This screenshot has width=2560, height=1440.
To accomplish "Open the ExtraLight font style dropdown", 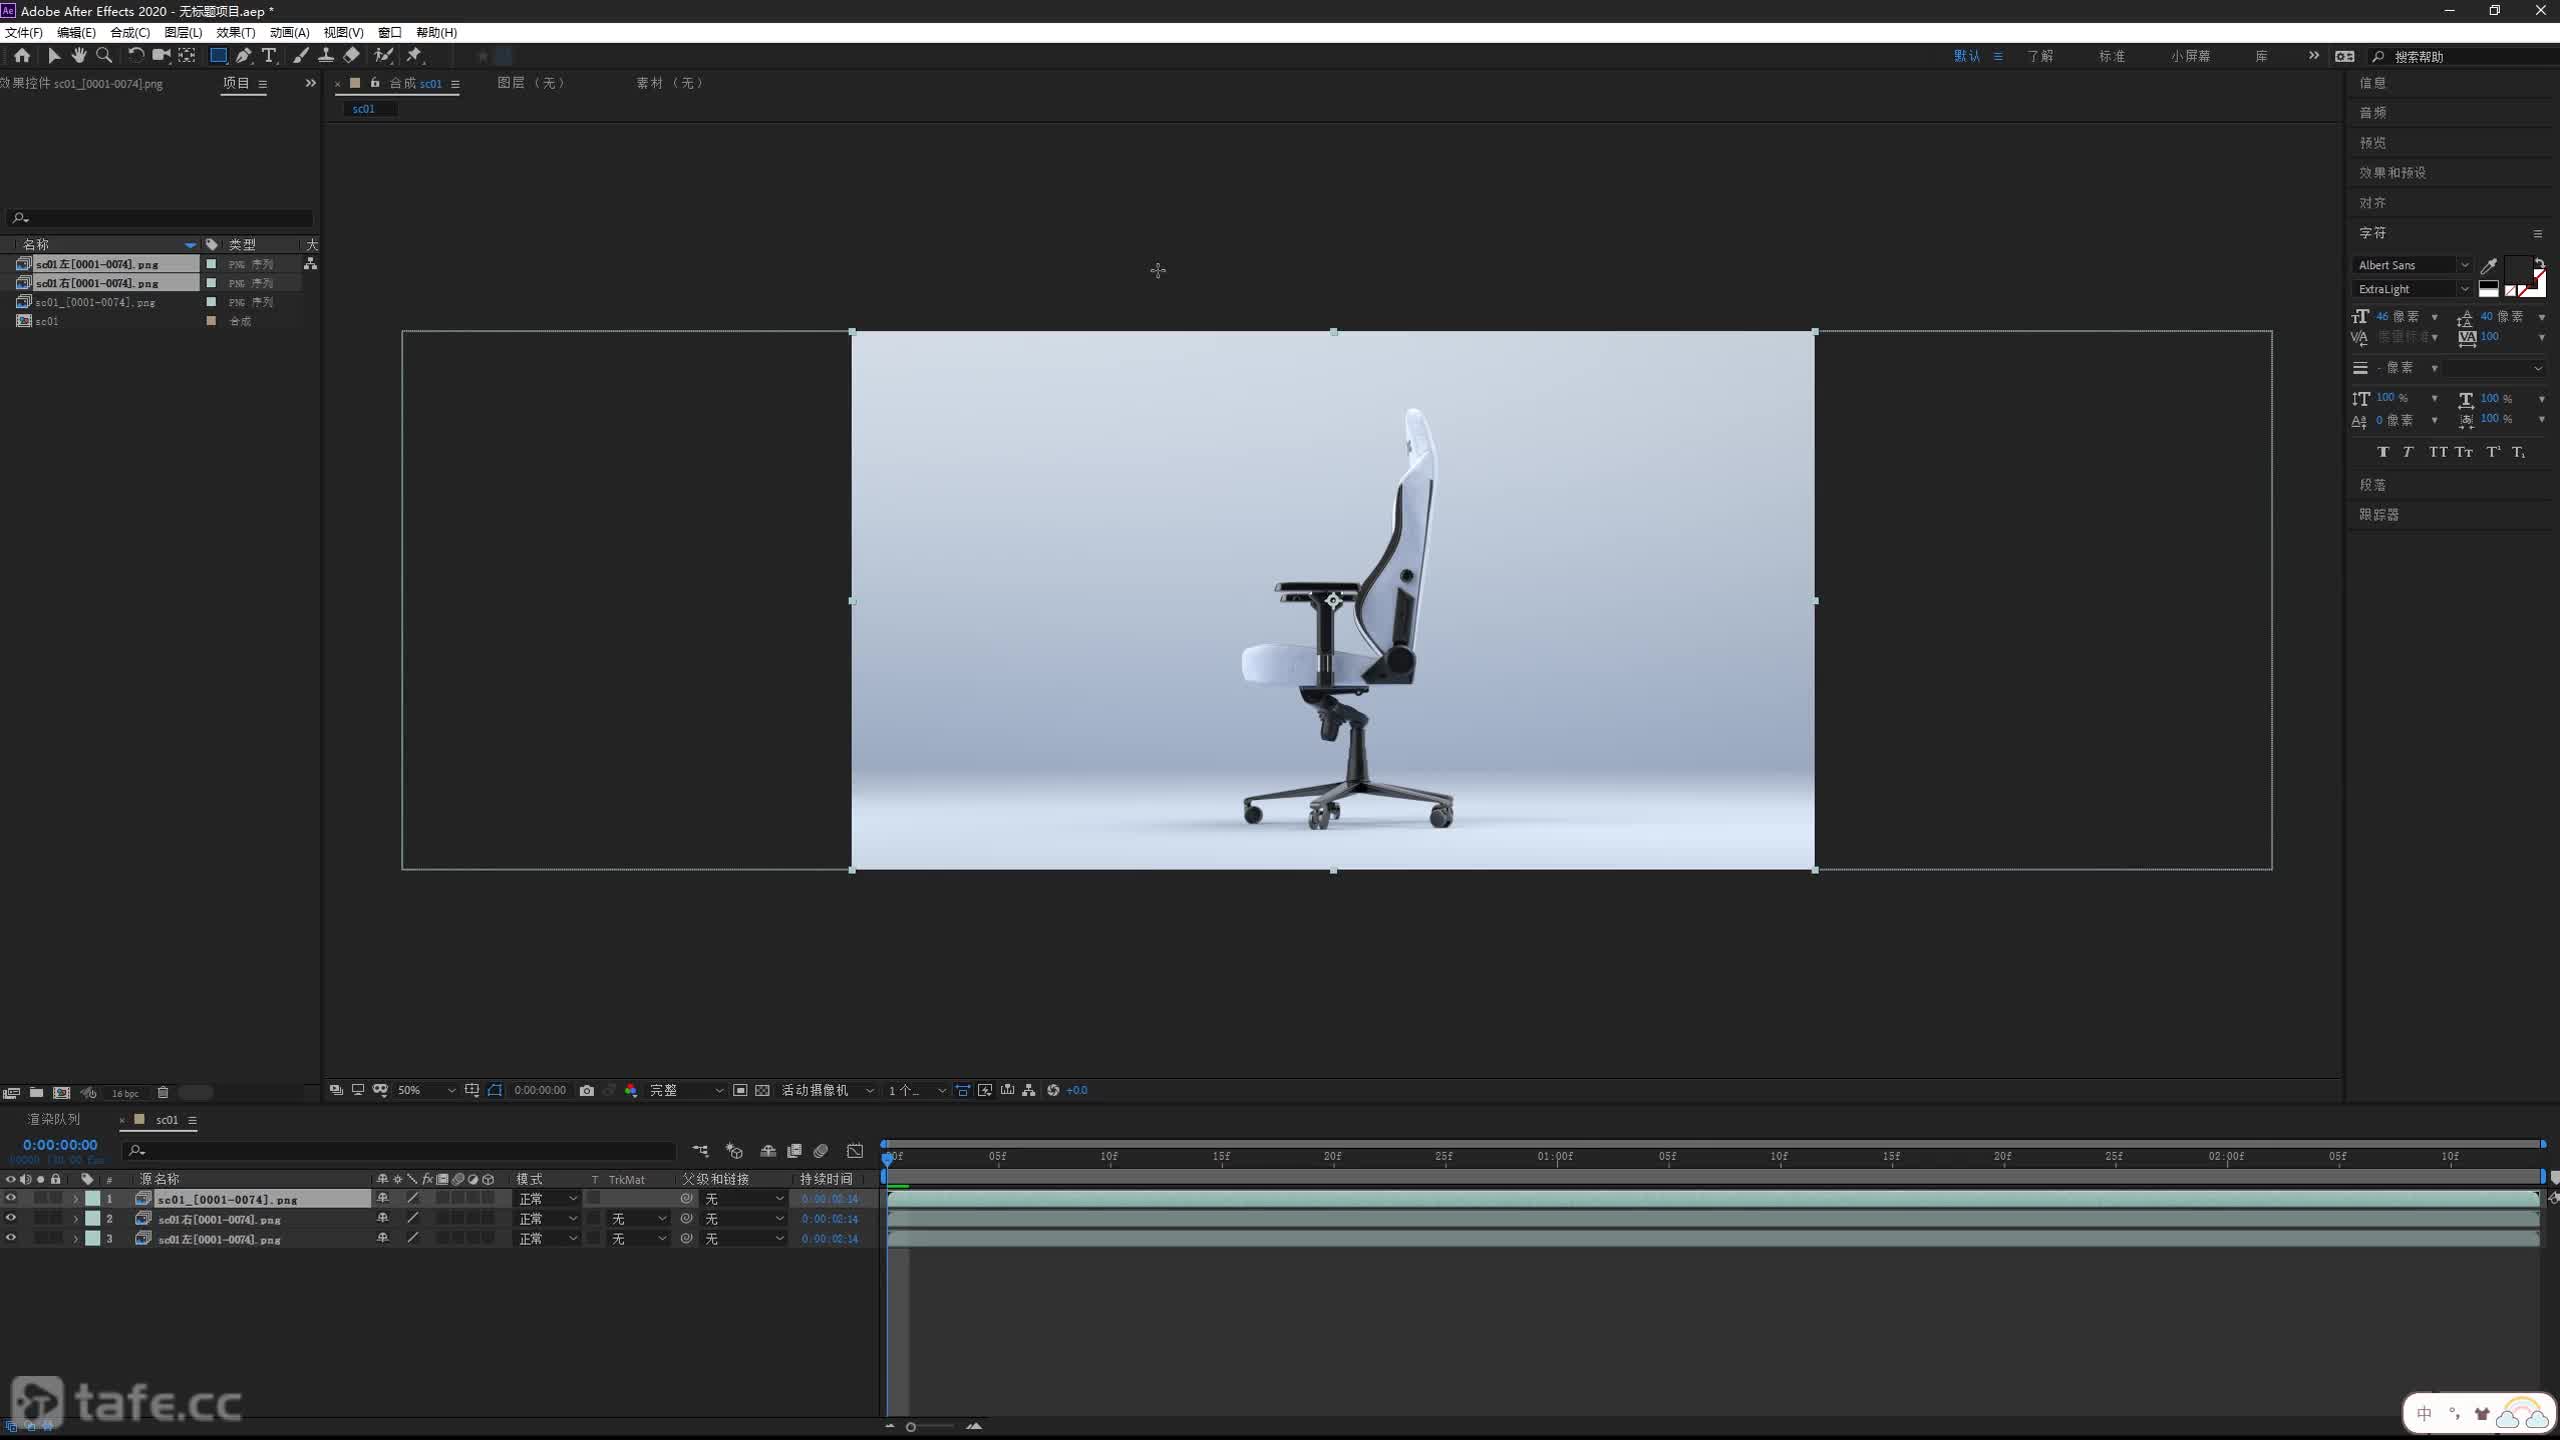I will [2412, 289].
